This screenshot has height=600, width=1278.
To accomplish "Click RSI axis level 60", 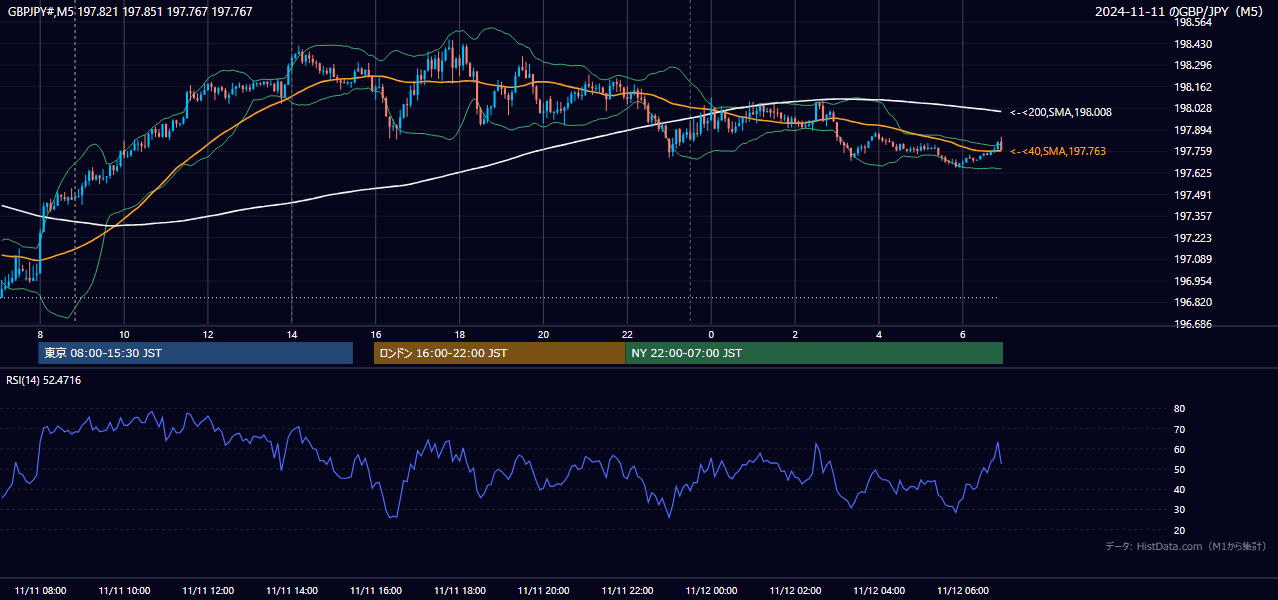I will click(1179, 449).
